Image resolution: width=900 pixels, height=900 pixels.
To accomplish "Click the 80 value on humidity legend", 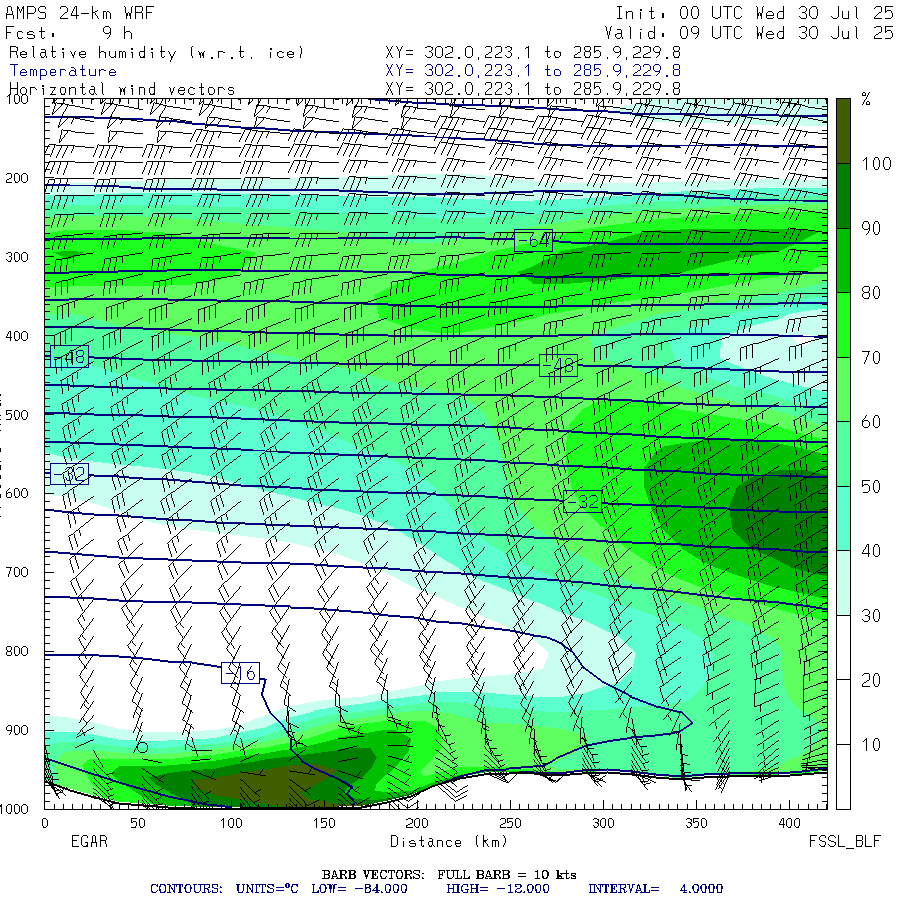I will [x=871, y=293].
